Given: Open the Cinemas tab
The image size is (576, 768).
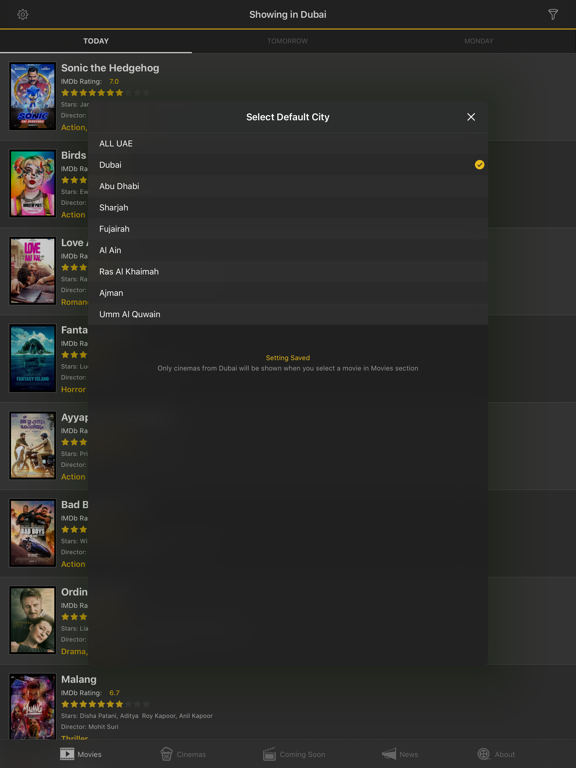Looking at the screenshot, I should click(x=183, y=754).
